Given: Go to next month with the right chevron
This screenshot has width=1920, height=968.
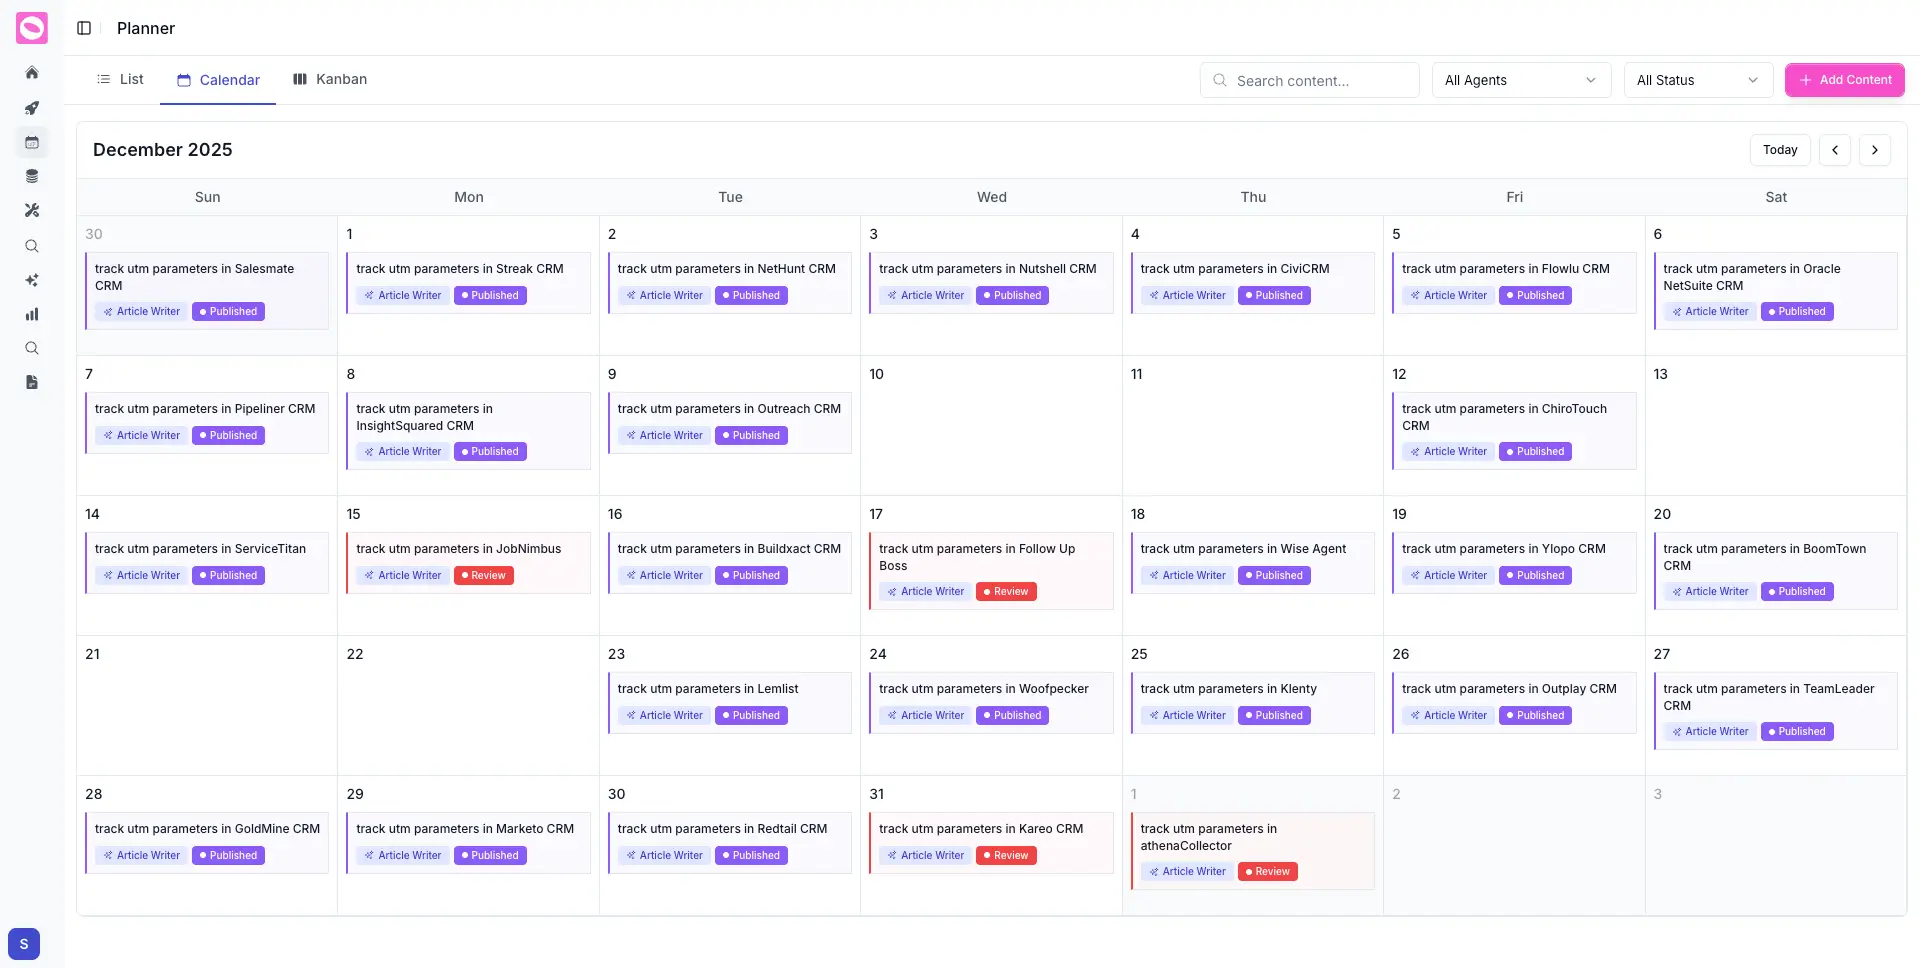Looking at the screenshot, I should coord(1875,149).
